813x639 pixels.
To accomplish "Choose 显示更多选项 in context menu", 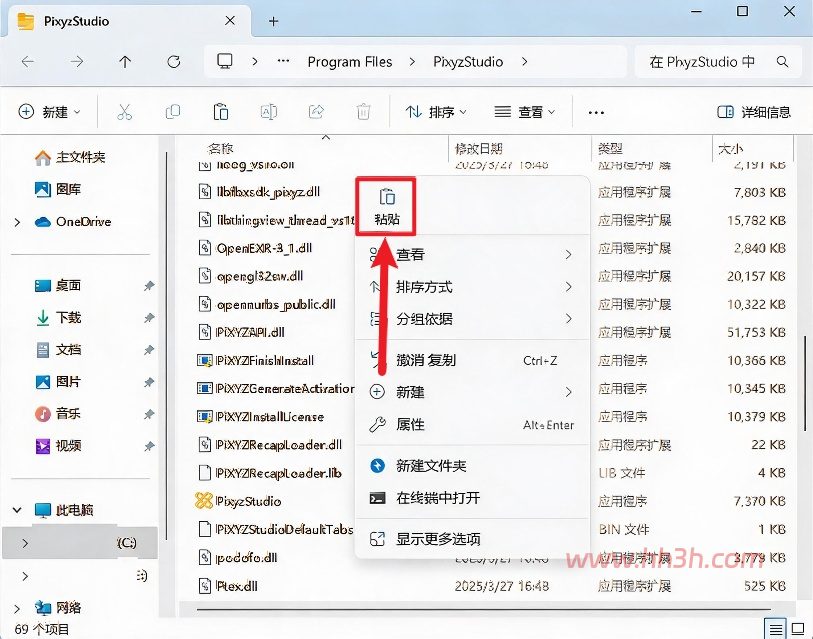I will [472, 539].
